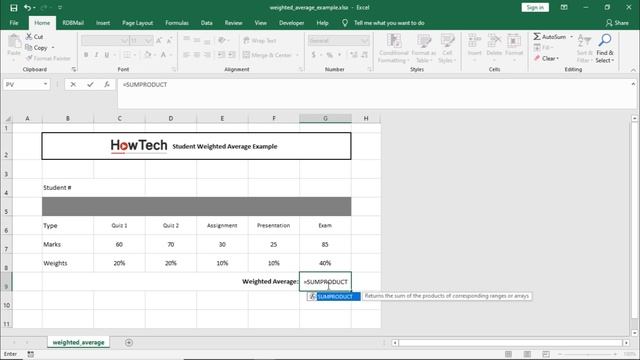Open Cell Styles gallery
This screenshot has height=360, width=640.
pos(447,49)
